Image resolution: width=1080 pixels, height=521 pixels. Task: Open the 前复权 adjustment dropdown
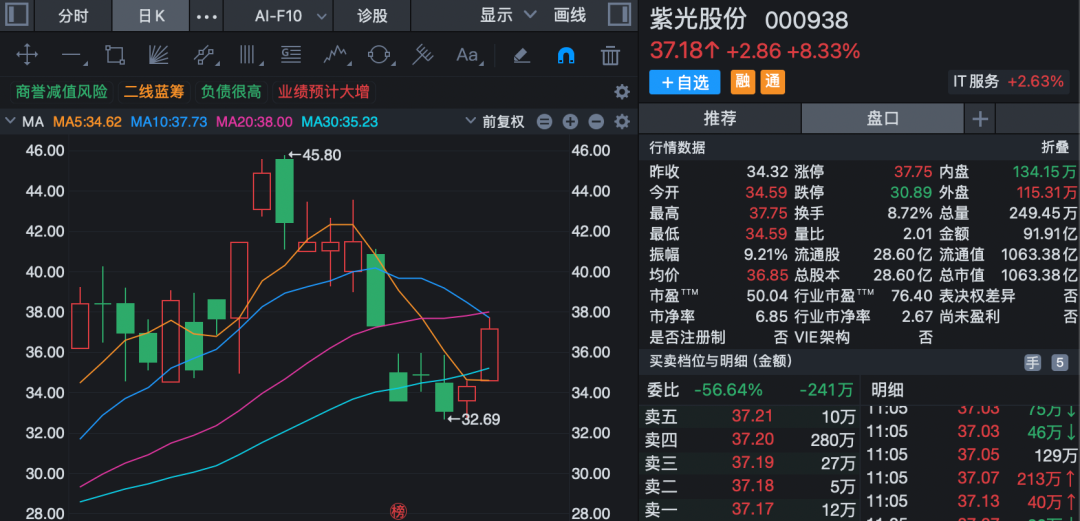(x=495, y=122)
